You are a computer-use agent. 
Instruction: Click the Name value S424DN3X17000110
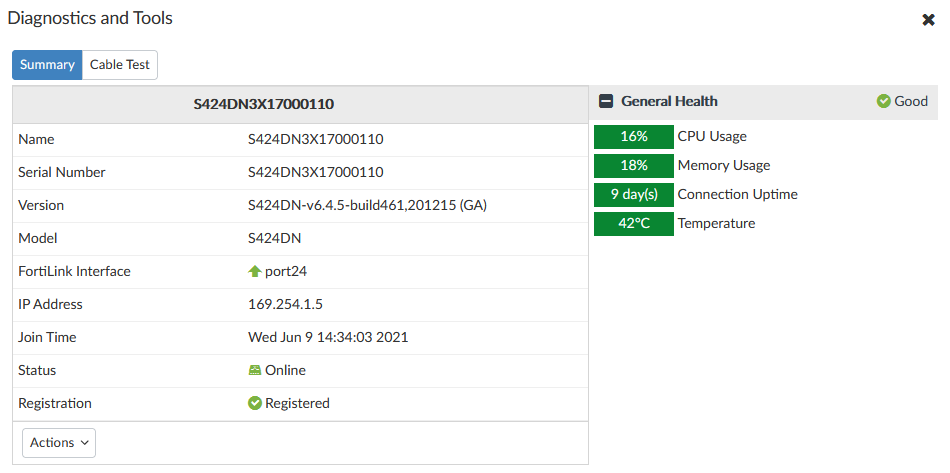[x=316, y=139]
